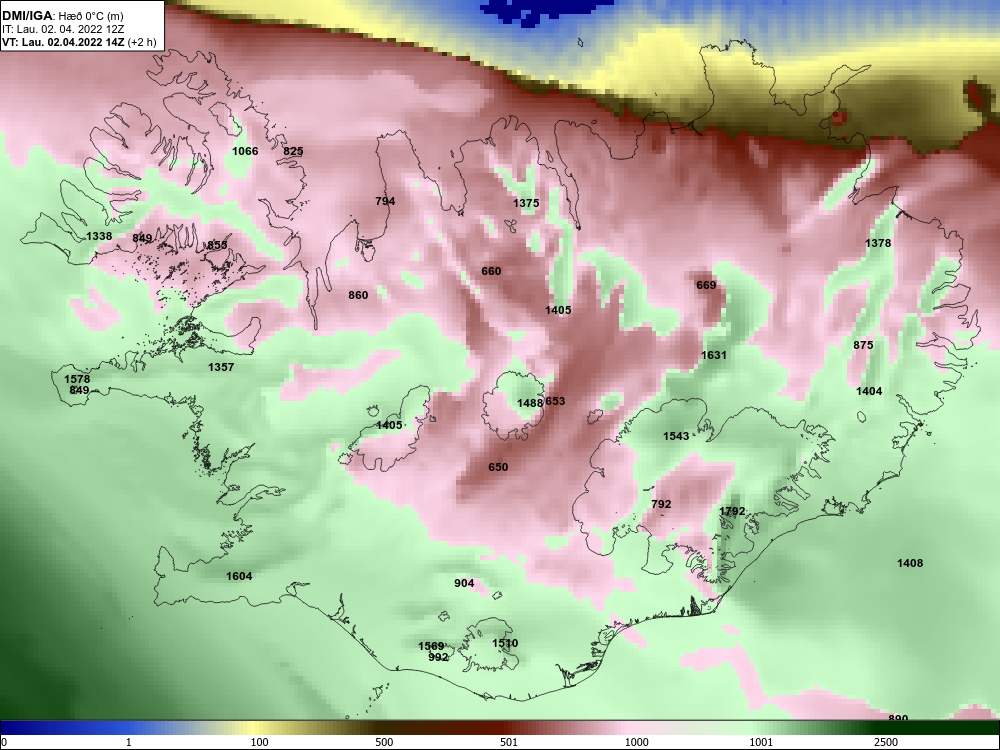
Task: Select the 1488 label inside the glacier outline
Action: point(530,403)
